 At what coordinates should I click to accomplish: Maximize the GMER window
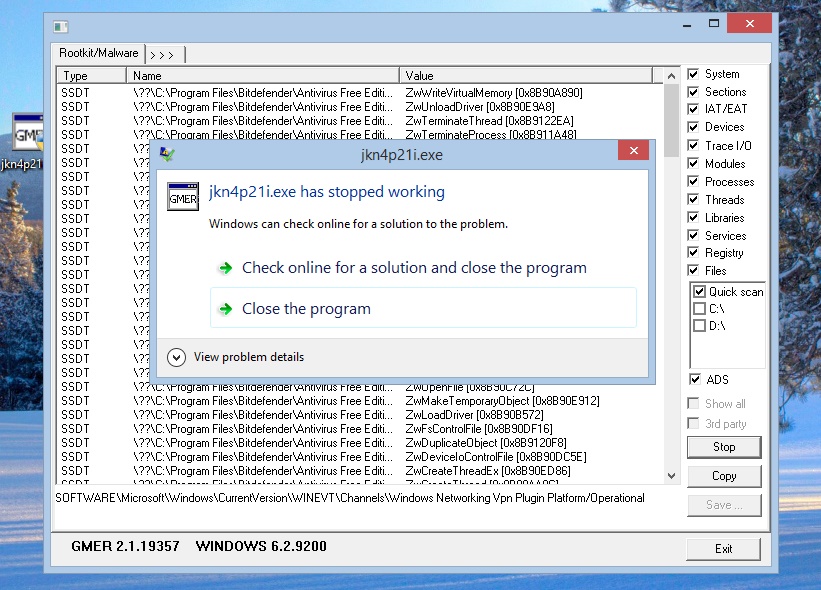(714, 24)
